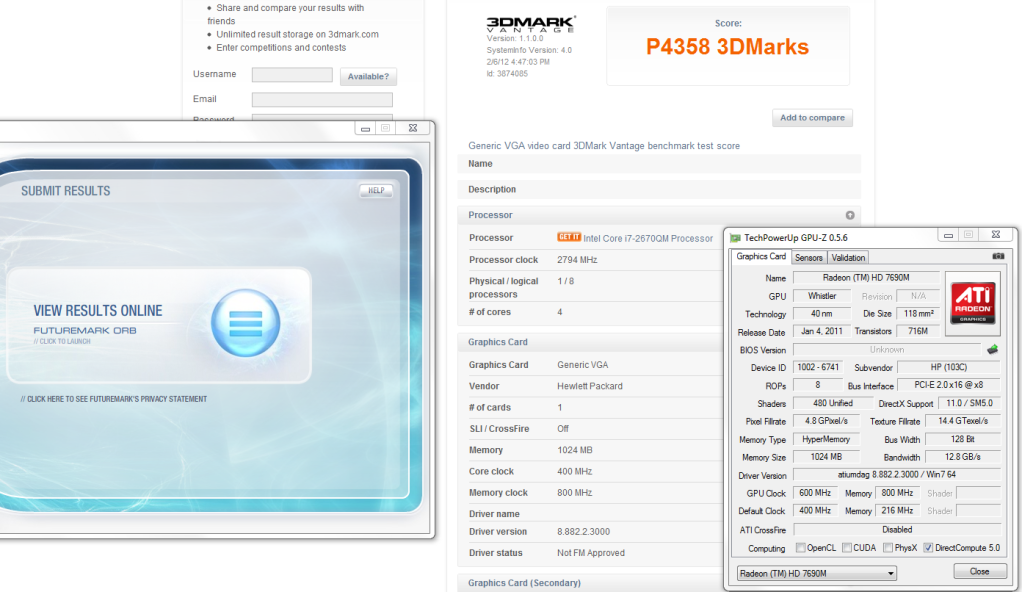Check username with the Available? button

tap(368, 76)
